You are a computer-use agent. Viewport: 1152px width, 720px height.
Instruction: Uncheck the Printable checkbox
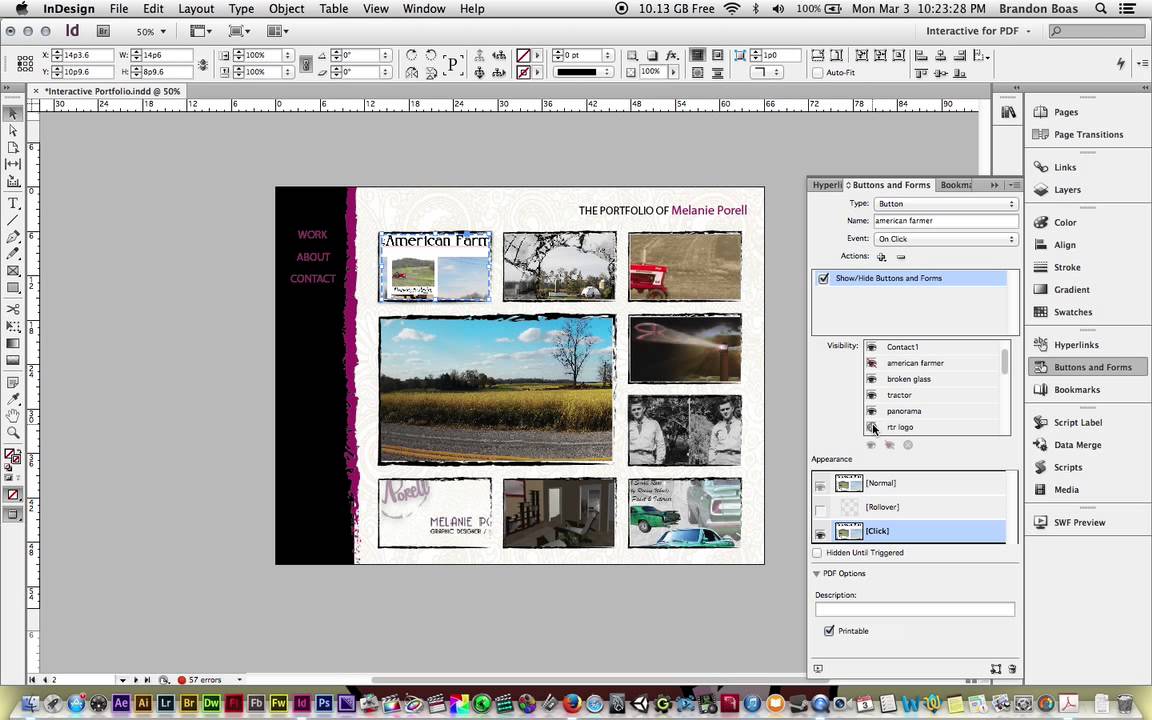click(829, 630)
